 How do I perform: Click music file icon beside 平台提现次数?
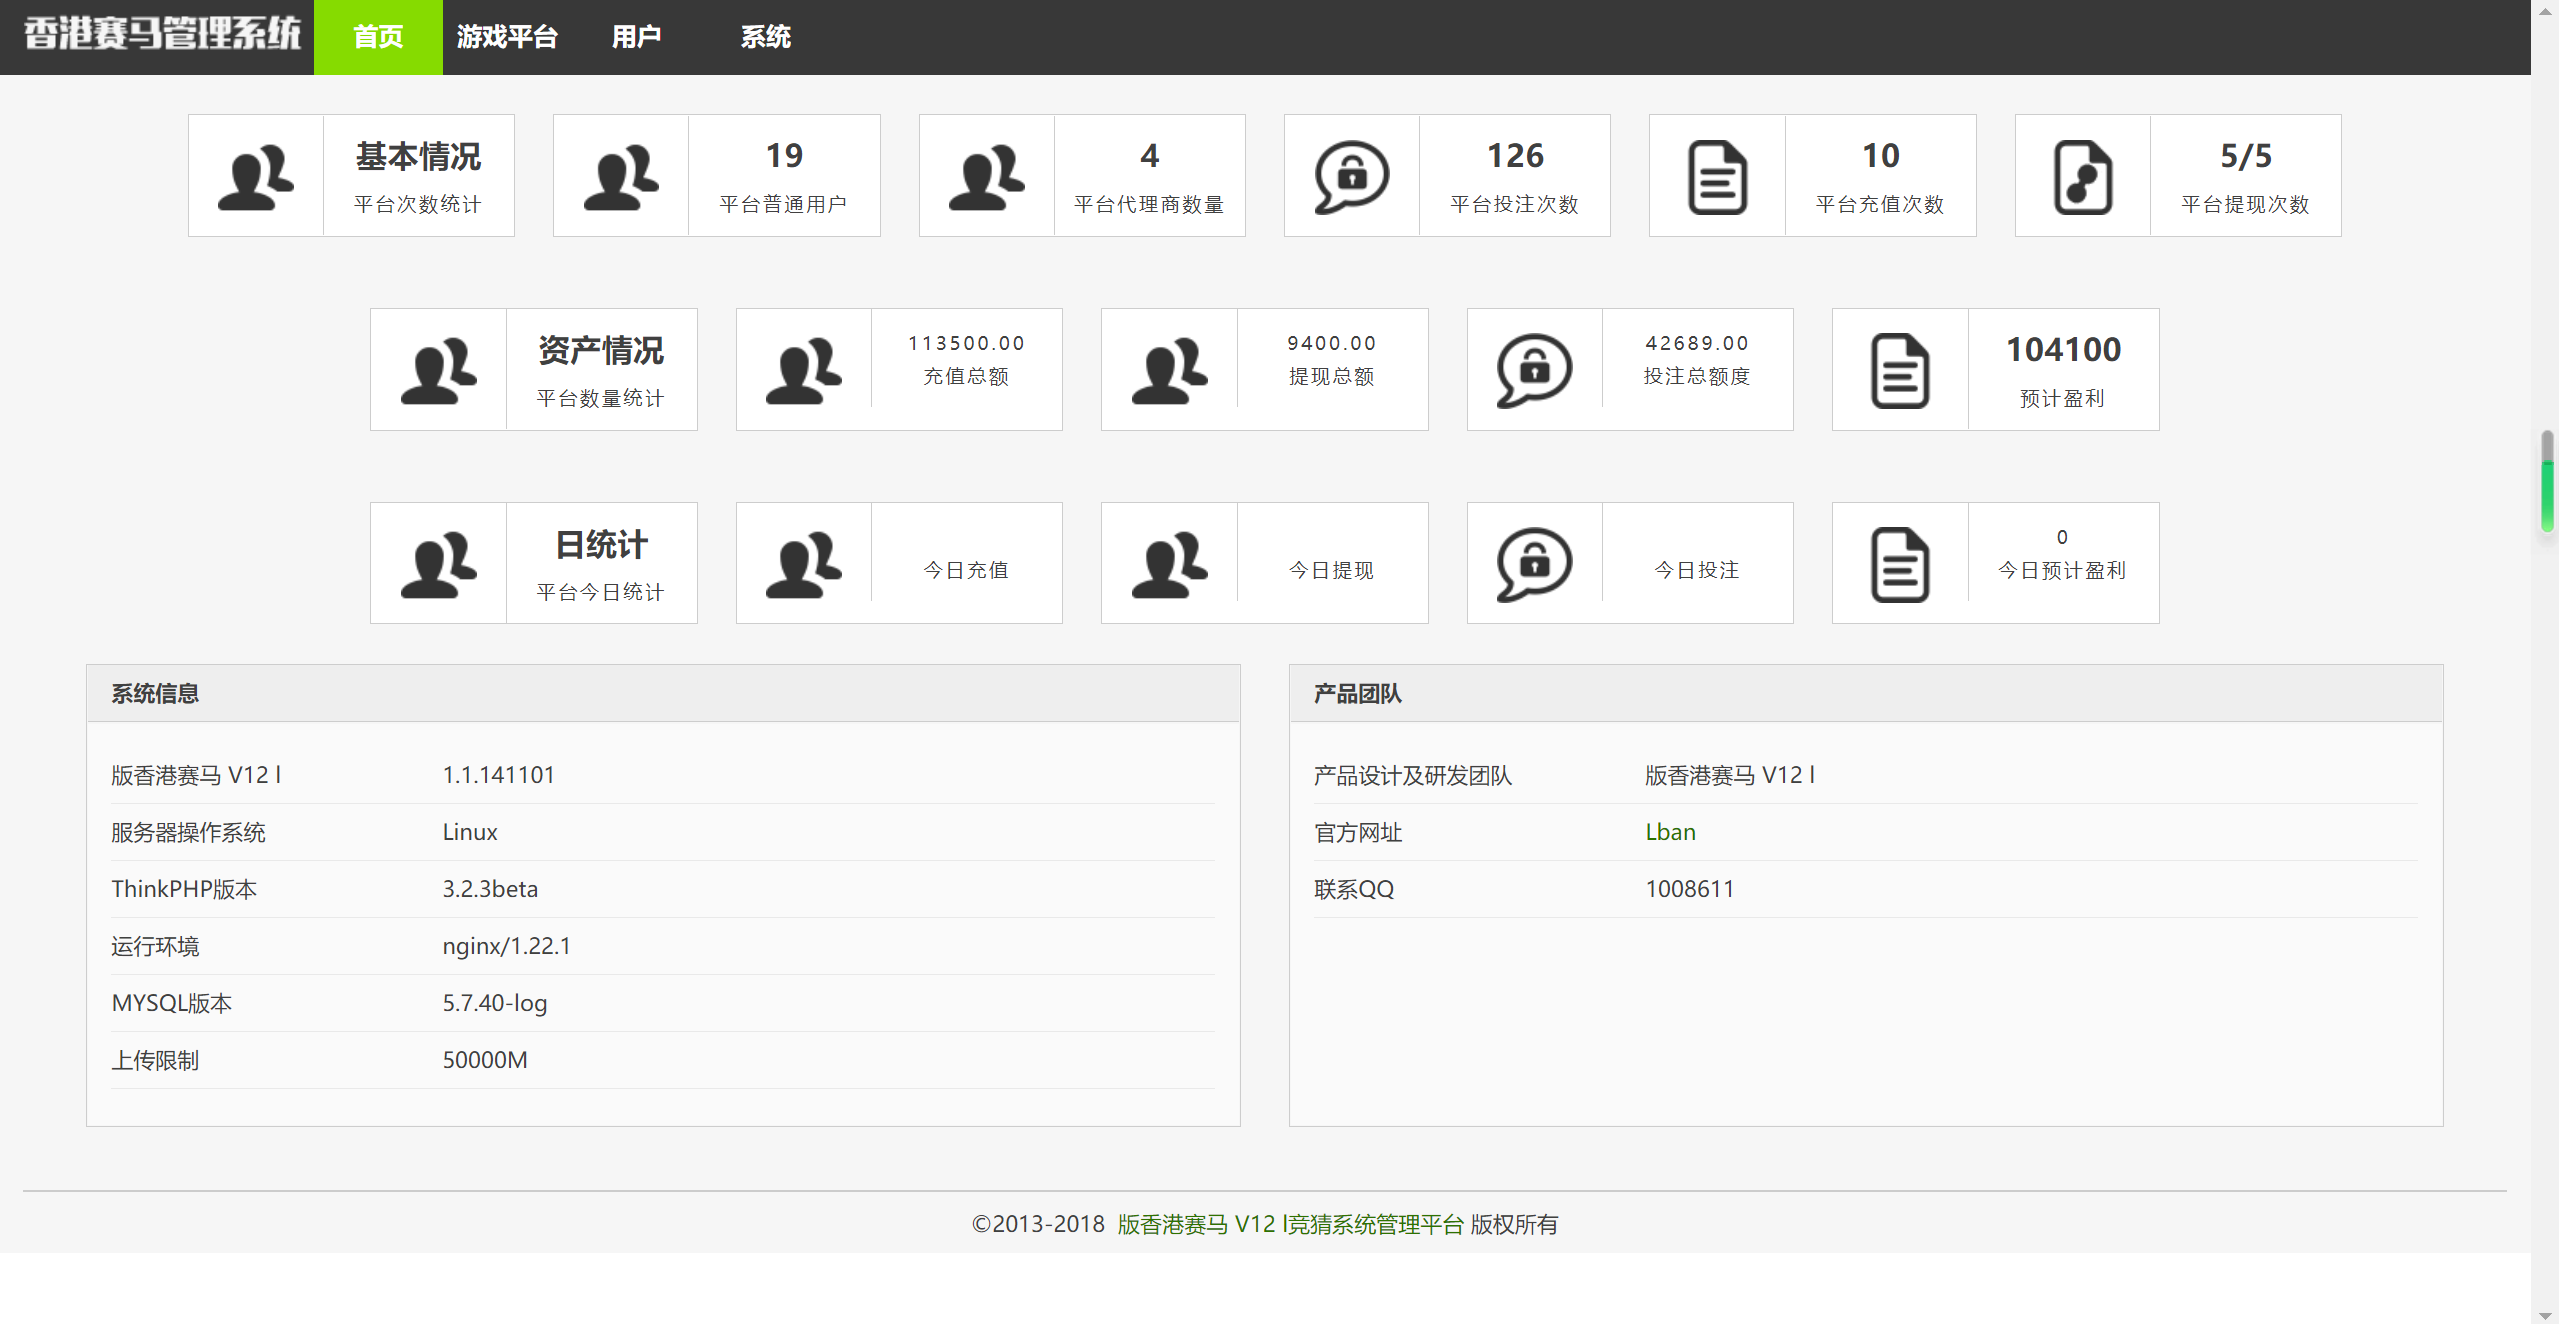coord(2082,176)
